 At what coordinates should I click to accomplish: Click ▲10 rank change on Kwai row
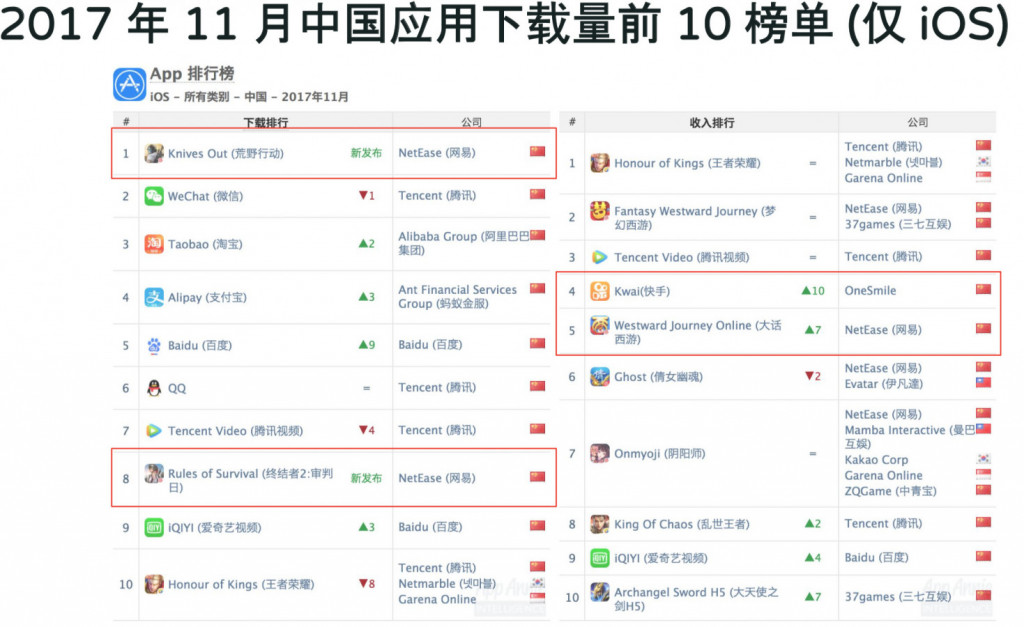813,291
